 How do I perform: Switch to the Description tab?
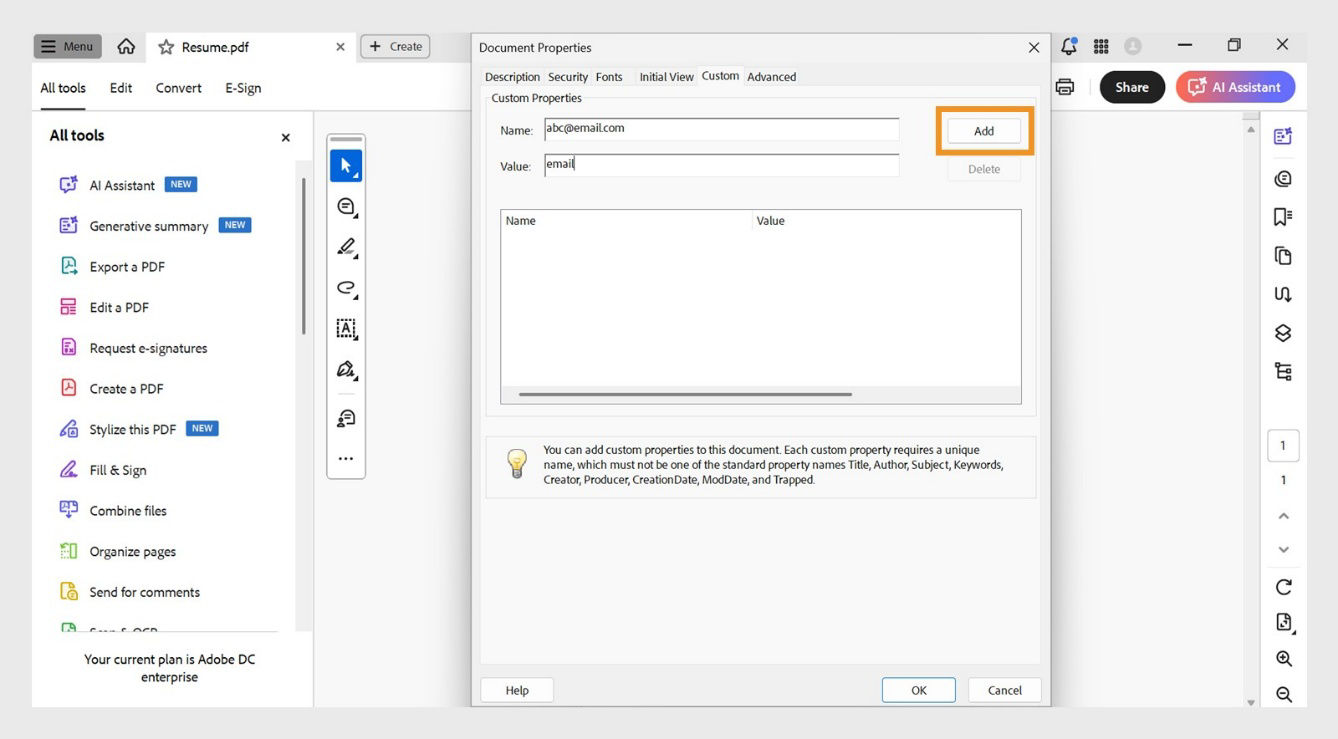tap(512, 76)
